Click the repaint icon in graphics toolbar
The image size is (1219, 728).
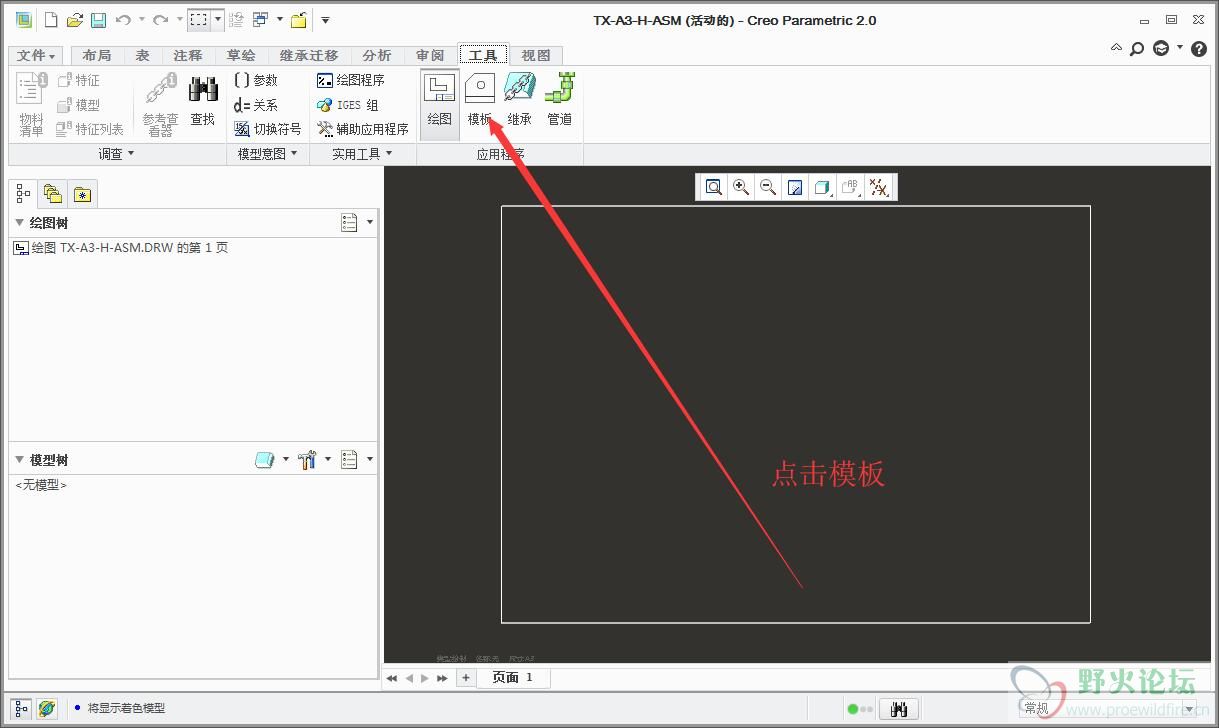click(x=795, y=187)
